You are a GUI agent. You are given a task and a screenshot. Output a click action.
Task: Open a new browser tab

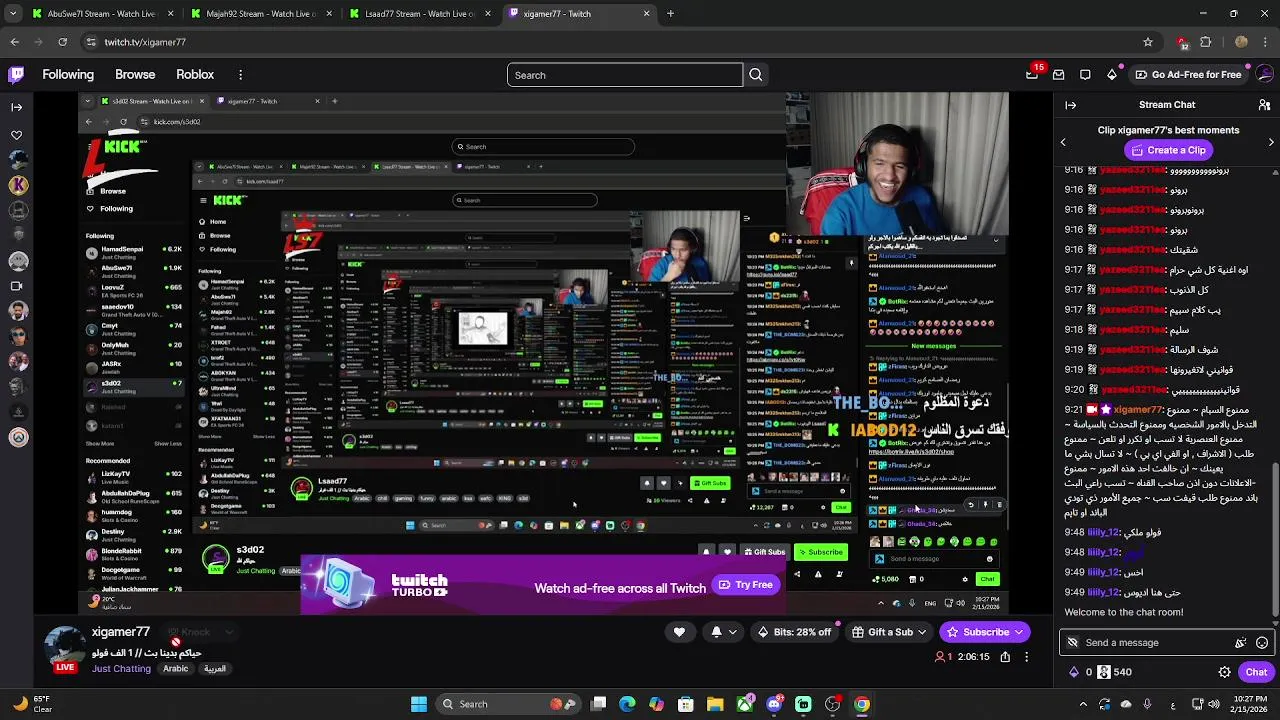[x=670, y=14]
